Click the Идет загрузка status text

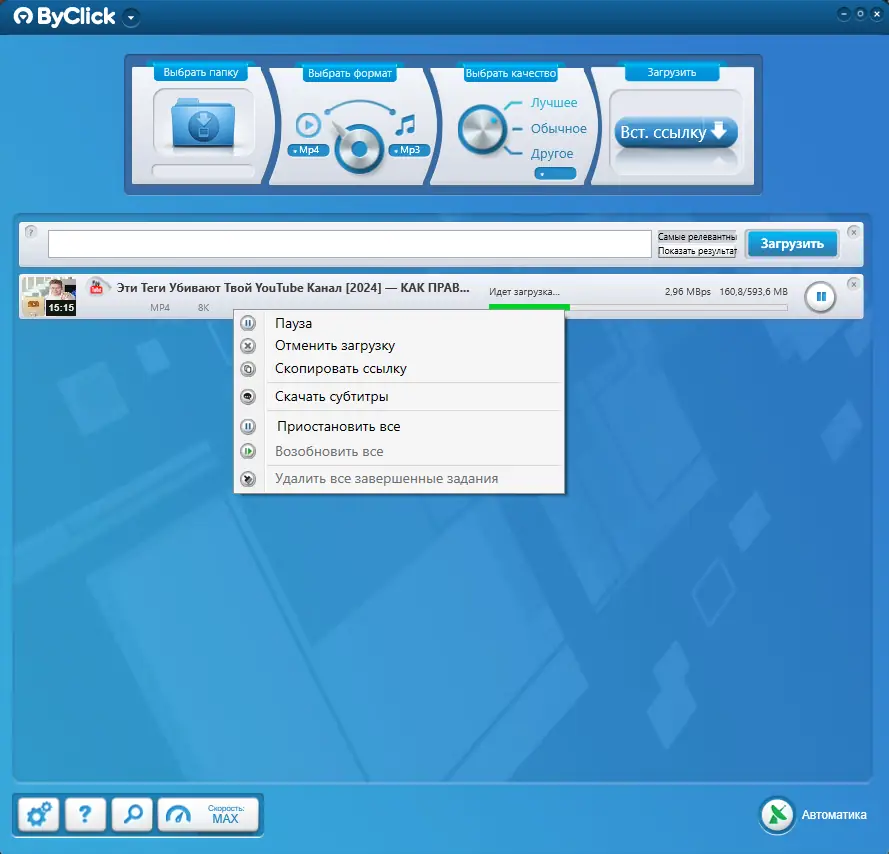coord(524,292)
